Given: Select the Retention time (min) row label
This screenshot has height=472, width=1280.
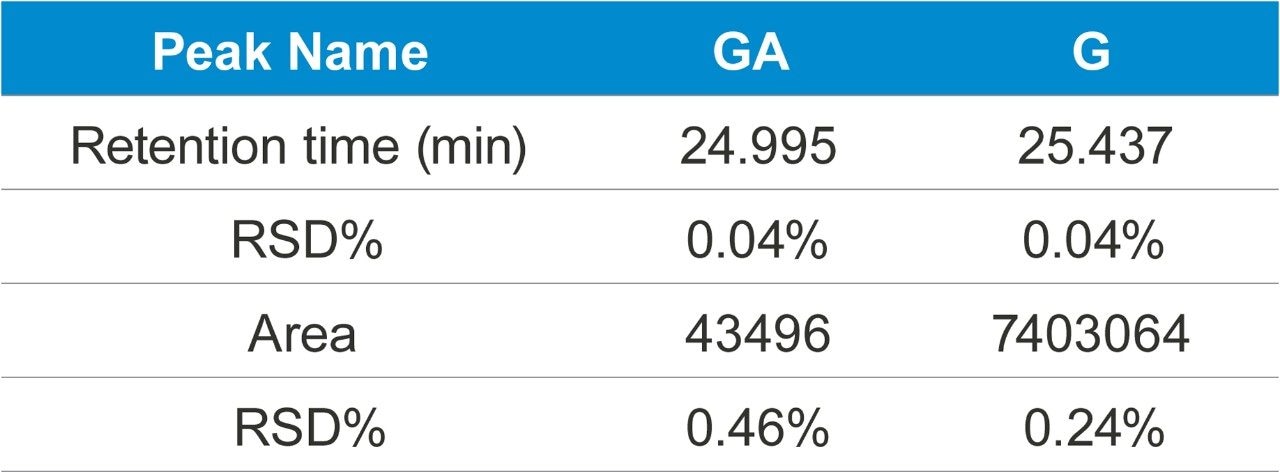Looking at the screenshot, I should point(299,148).
